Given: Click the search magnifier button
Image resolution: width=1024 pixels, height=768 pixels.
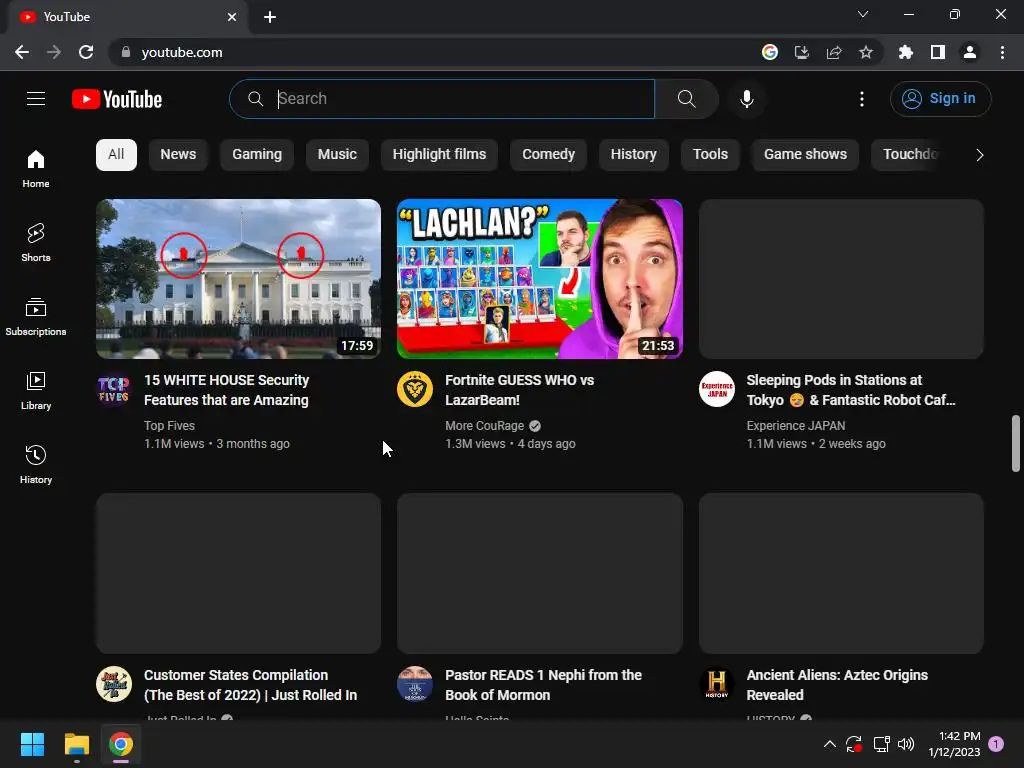Looking at the screenshot, I should point(686,99).
